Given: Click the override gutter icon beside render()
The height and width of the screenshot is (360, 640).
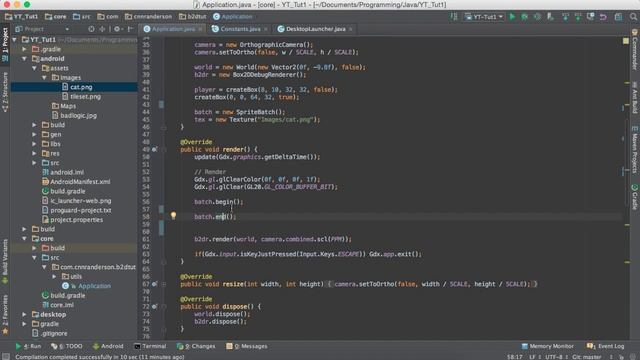Looking at the screenshot, I should point(154,149).
